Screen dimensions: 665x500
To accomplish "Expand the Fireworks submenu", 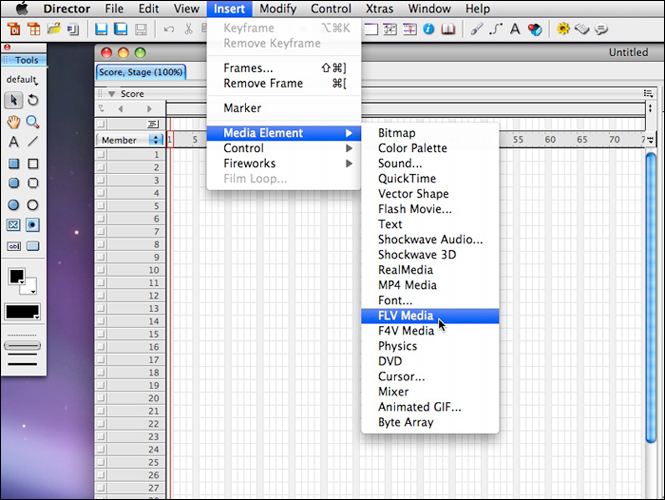I will 283,163.
